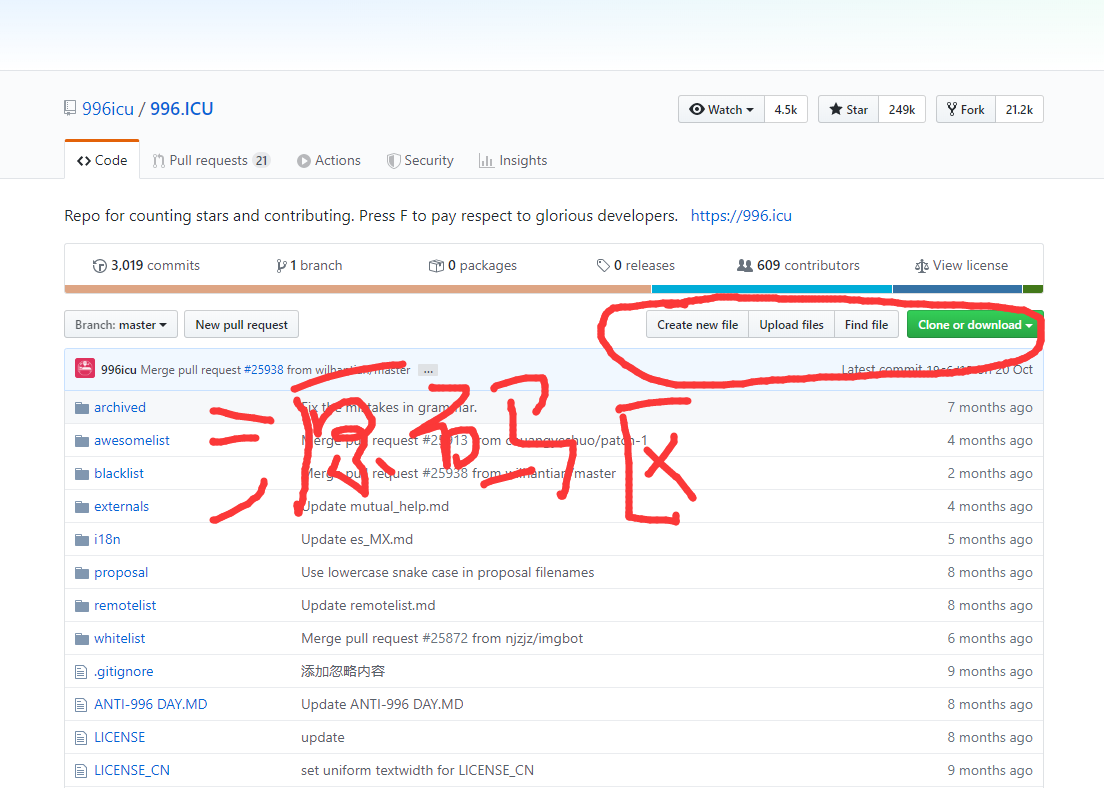
Task: Click the language breakdown color bar
Action: point(553,289)
